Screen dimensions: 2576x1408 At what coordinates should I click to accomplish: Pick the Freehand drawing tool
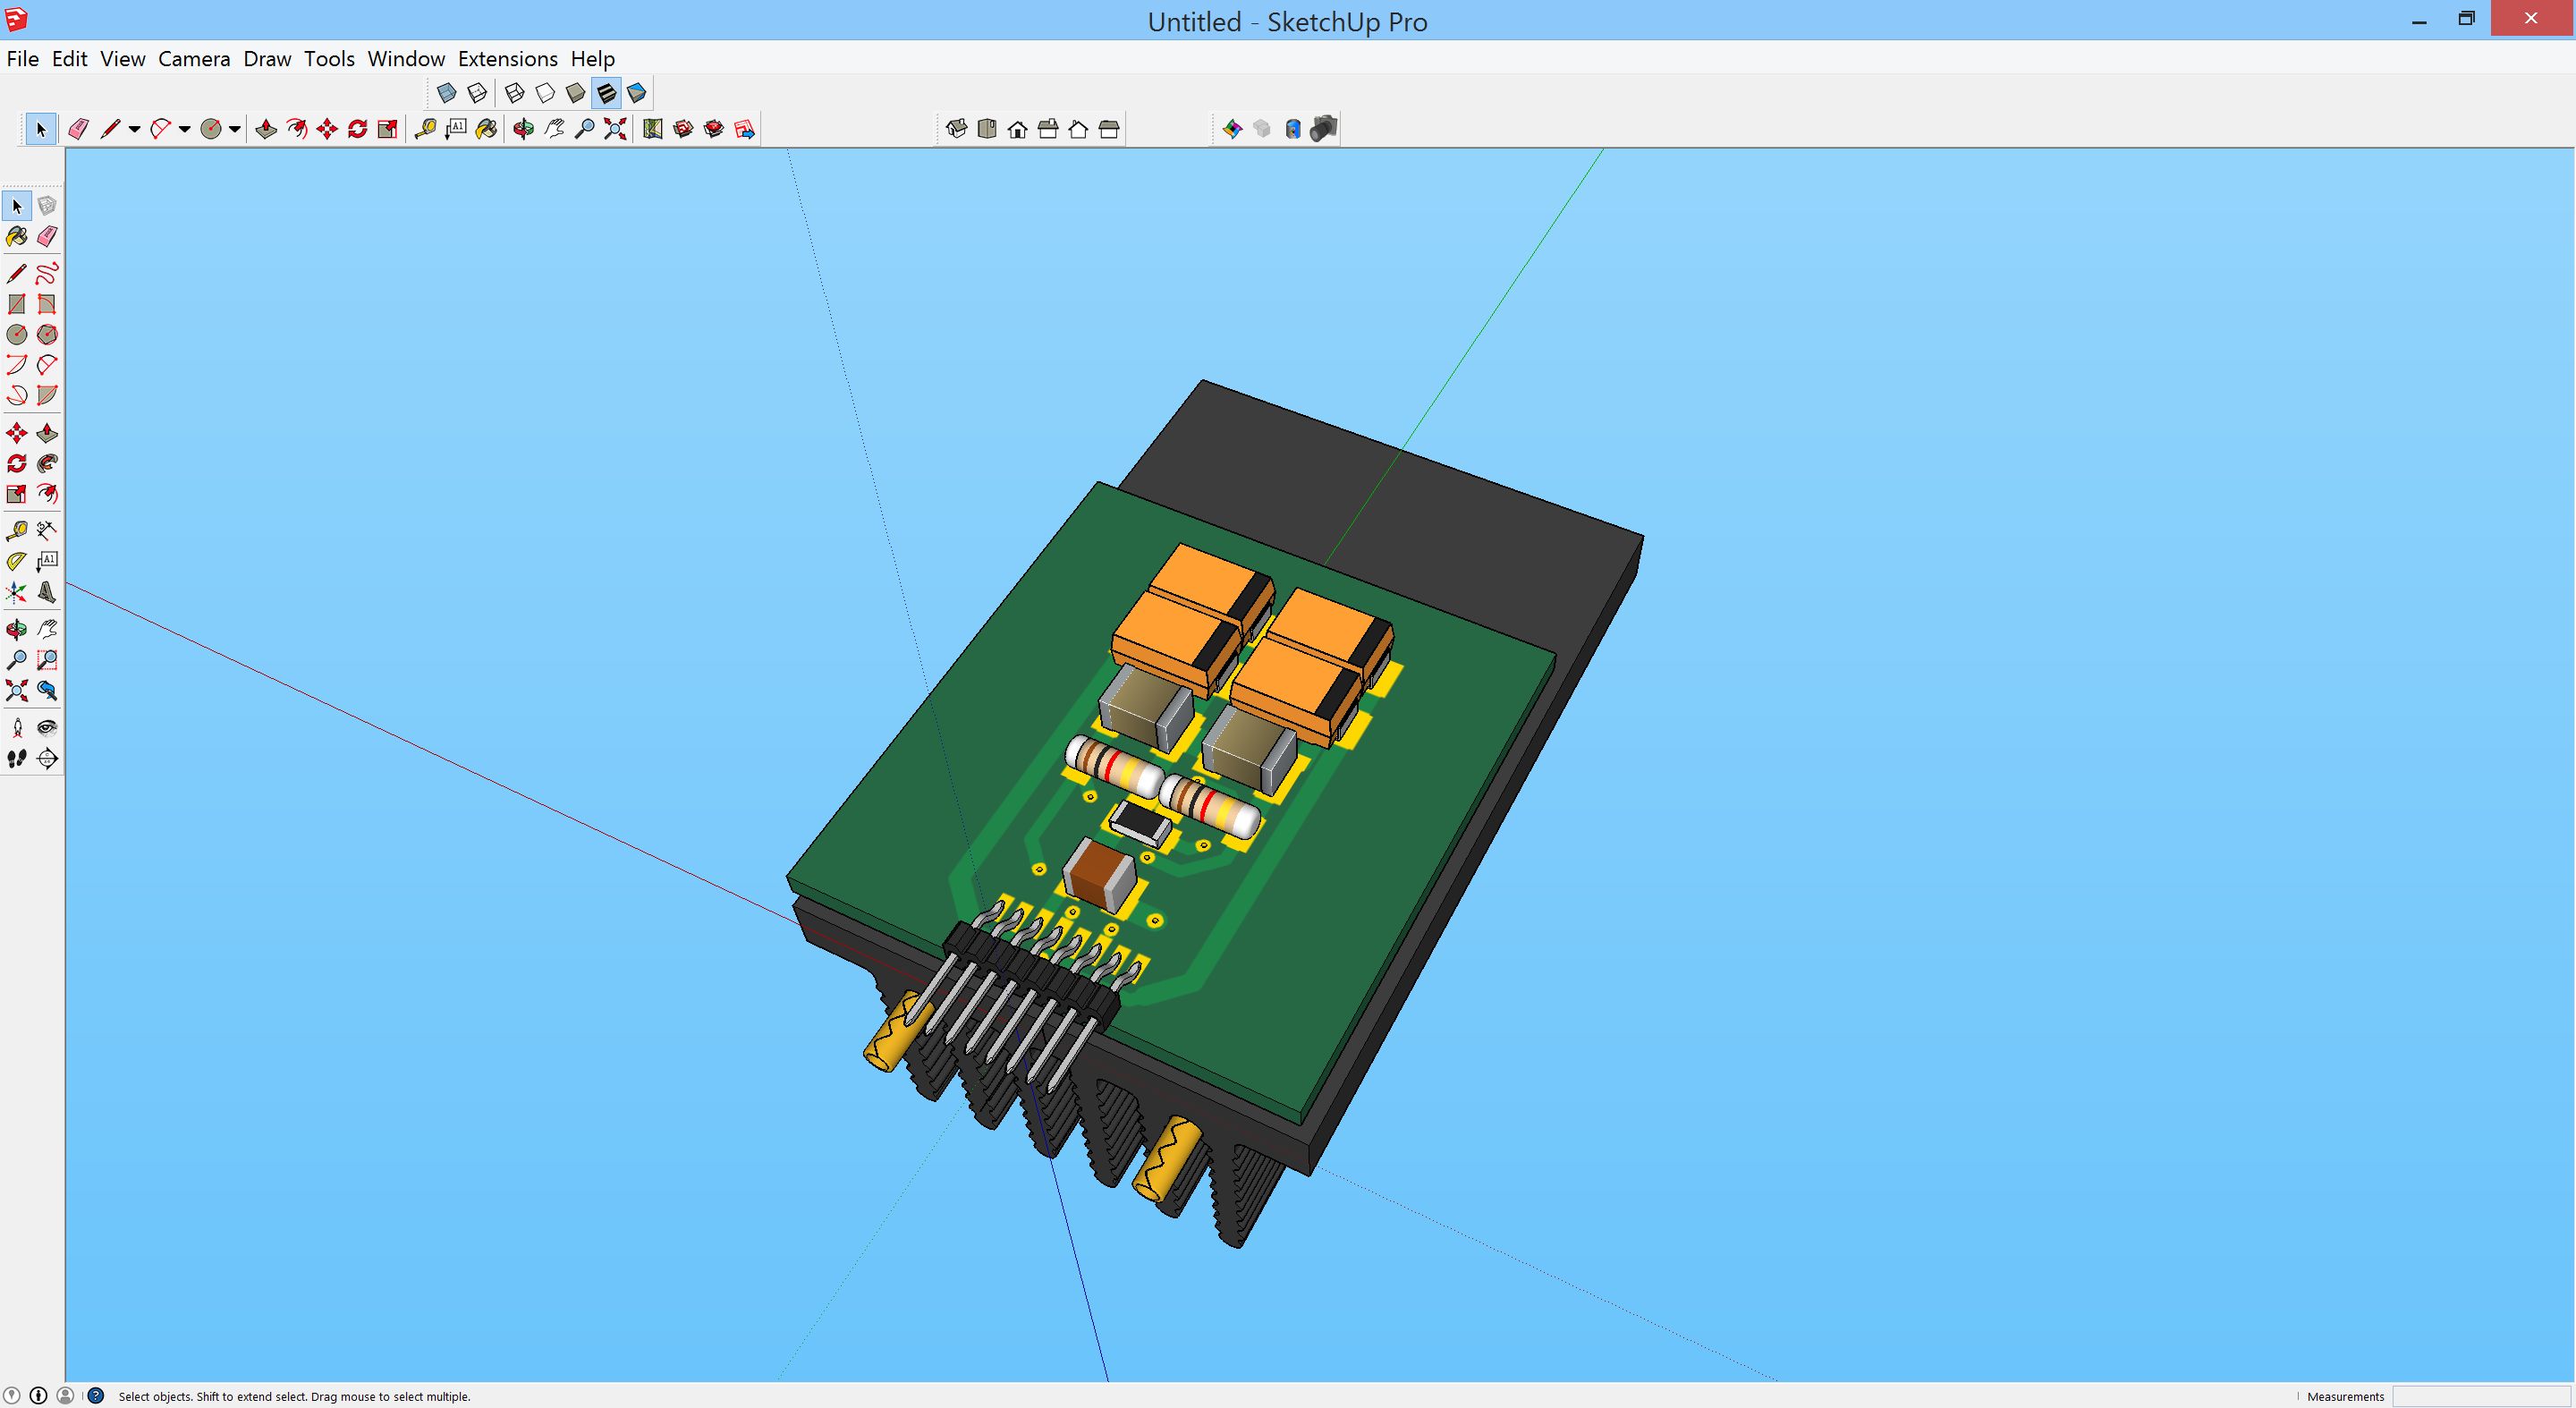(46, 274)
